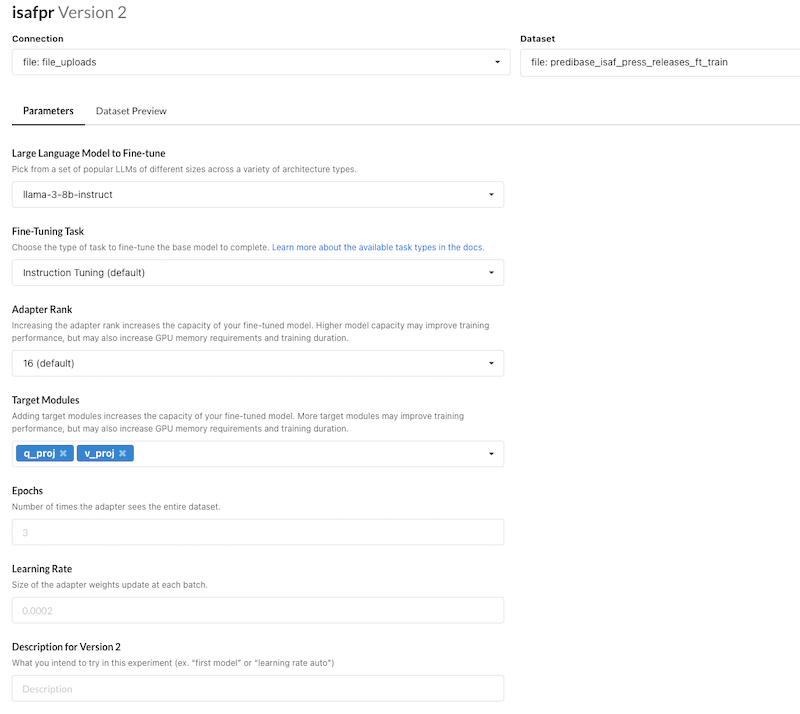Open the Dataset selection dropdown
Viewport: 800px width, 714px height.
pyautogui.click(x=660, y=62)
